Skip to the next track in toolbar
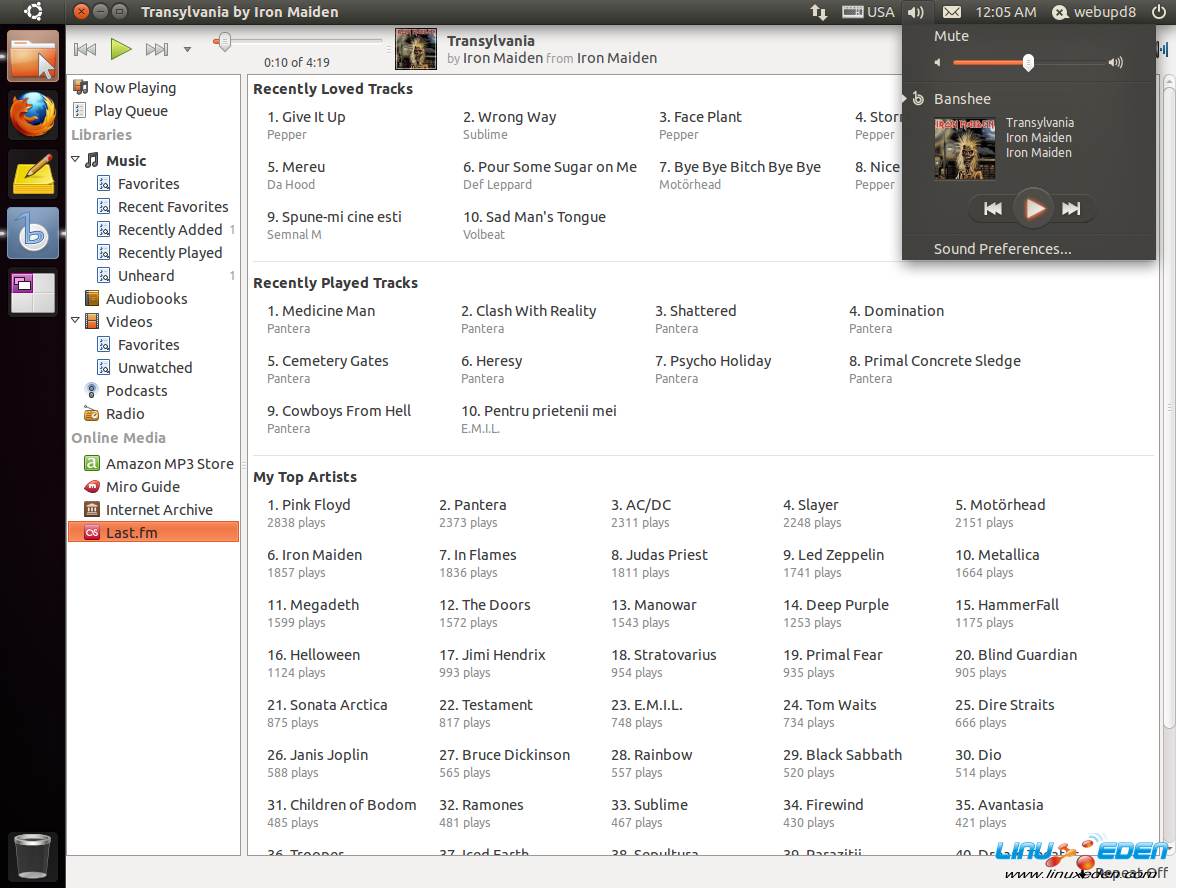The width and height of the screenshot is (1177, 888). [156, 49]
